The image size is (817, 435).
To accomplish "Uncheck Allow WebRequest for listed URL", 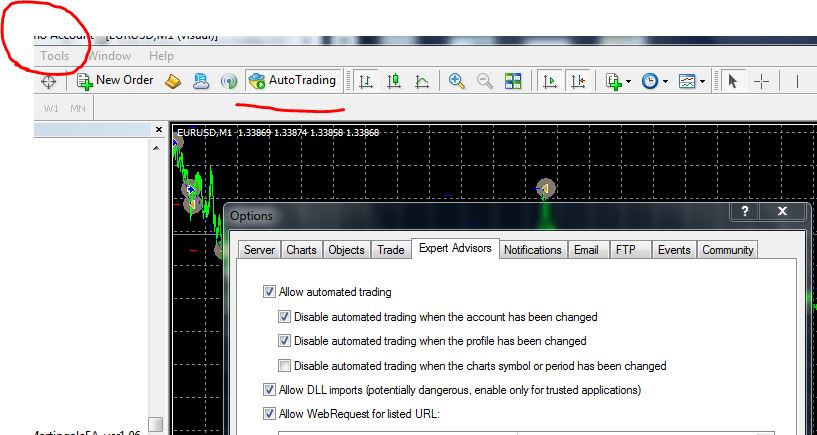I will click(x=269, y=414).
